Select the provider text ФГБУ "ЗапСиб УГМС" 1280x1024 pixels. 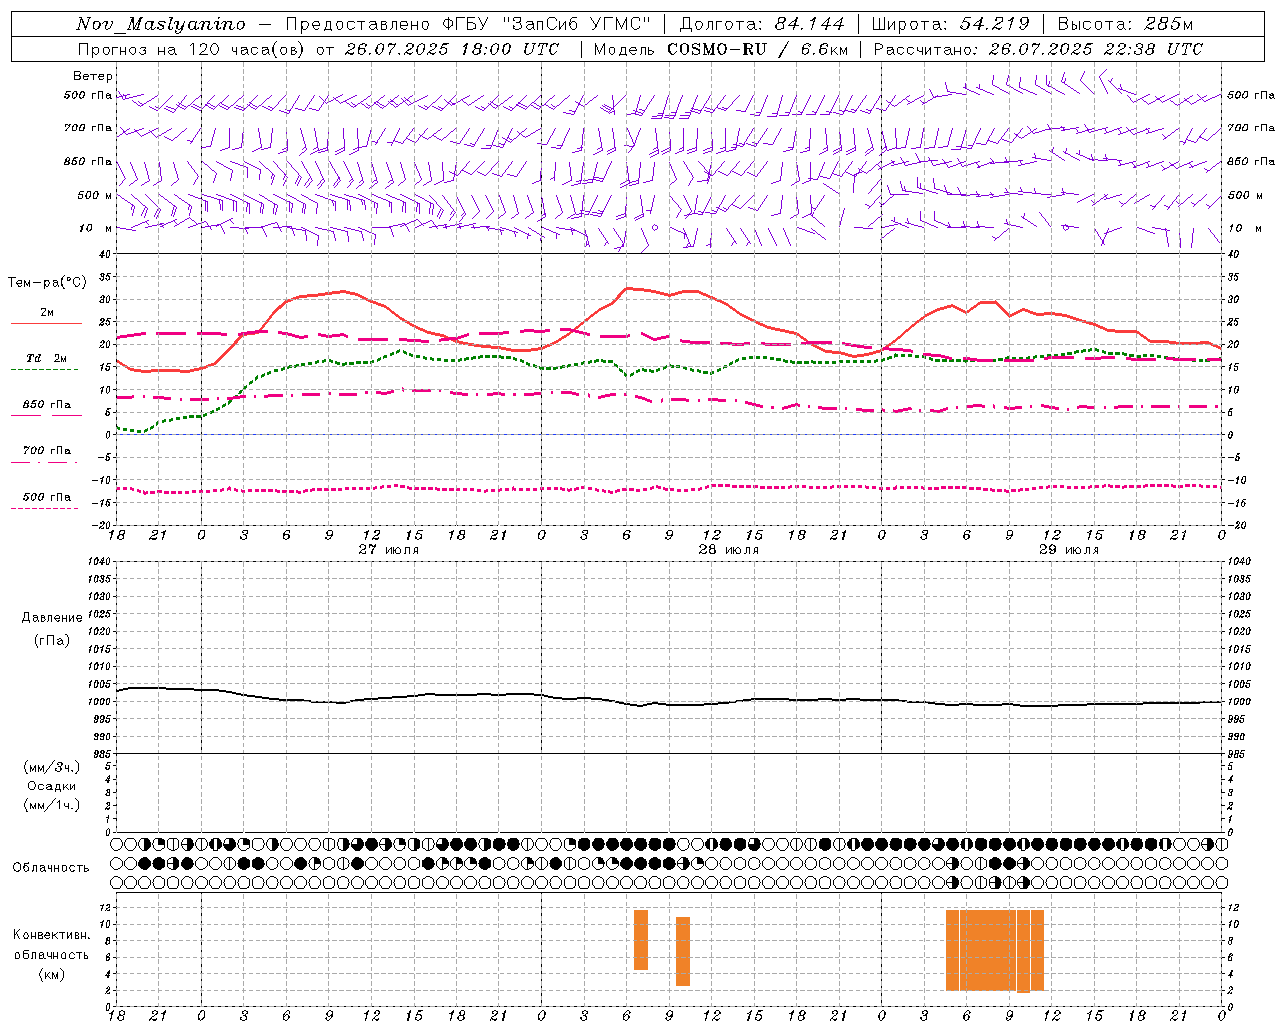click(546, 24)
